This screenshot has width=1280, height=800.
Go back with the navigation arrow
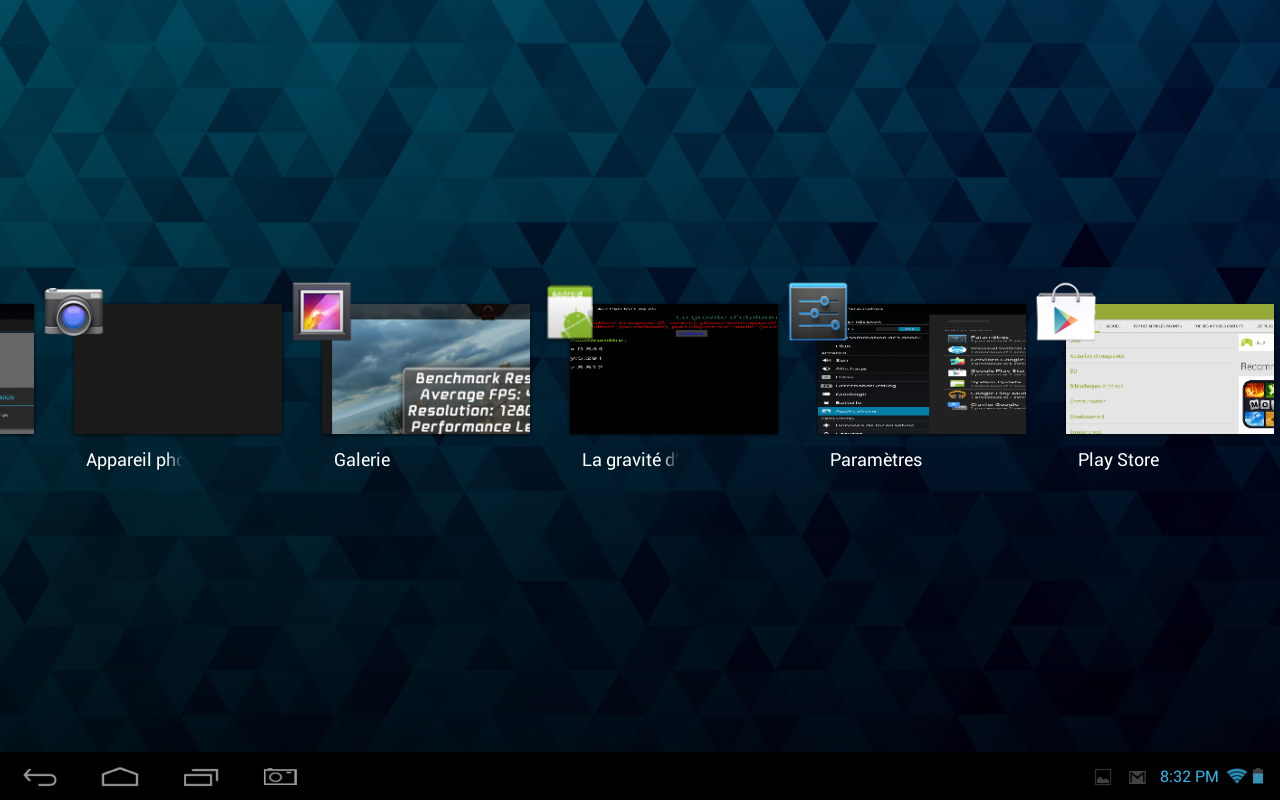click(41, 777)
